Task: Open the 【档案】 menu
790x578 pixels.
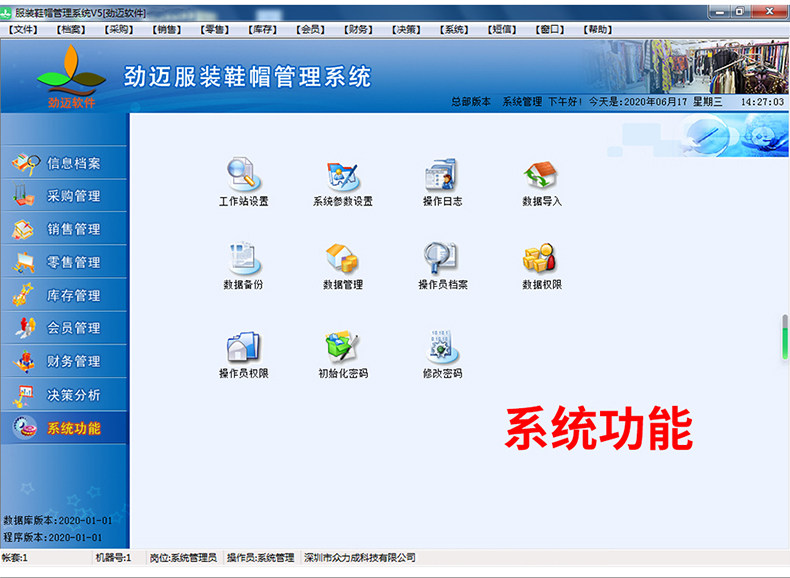Action: point(71,30)
